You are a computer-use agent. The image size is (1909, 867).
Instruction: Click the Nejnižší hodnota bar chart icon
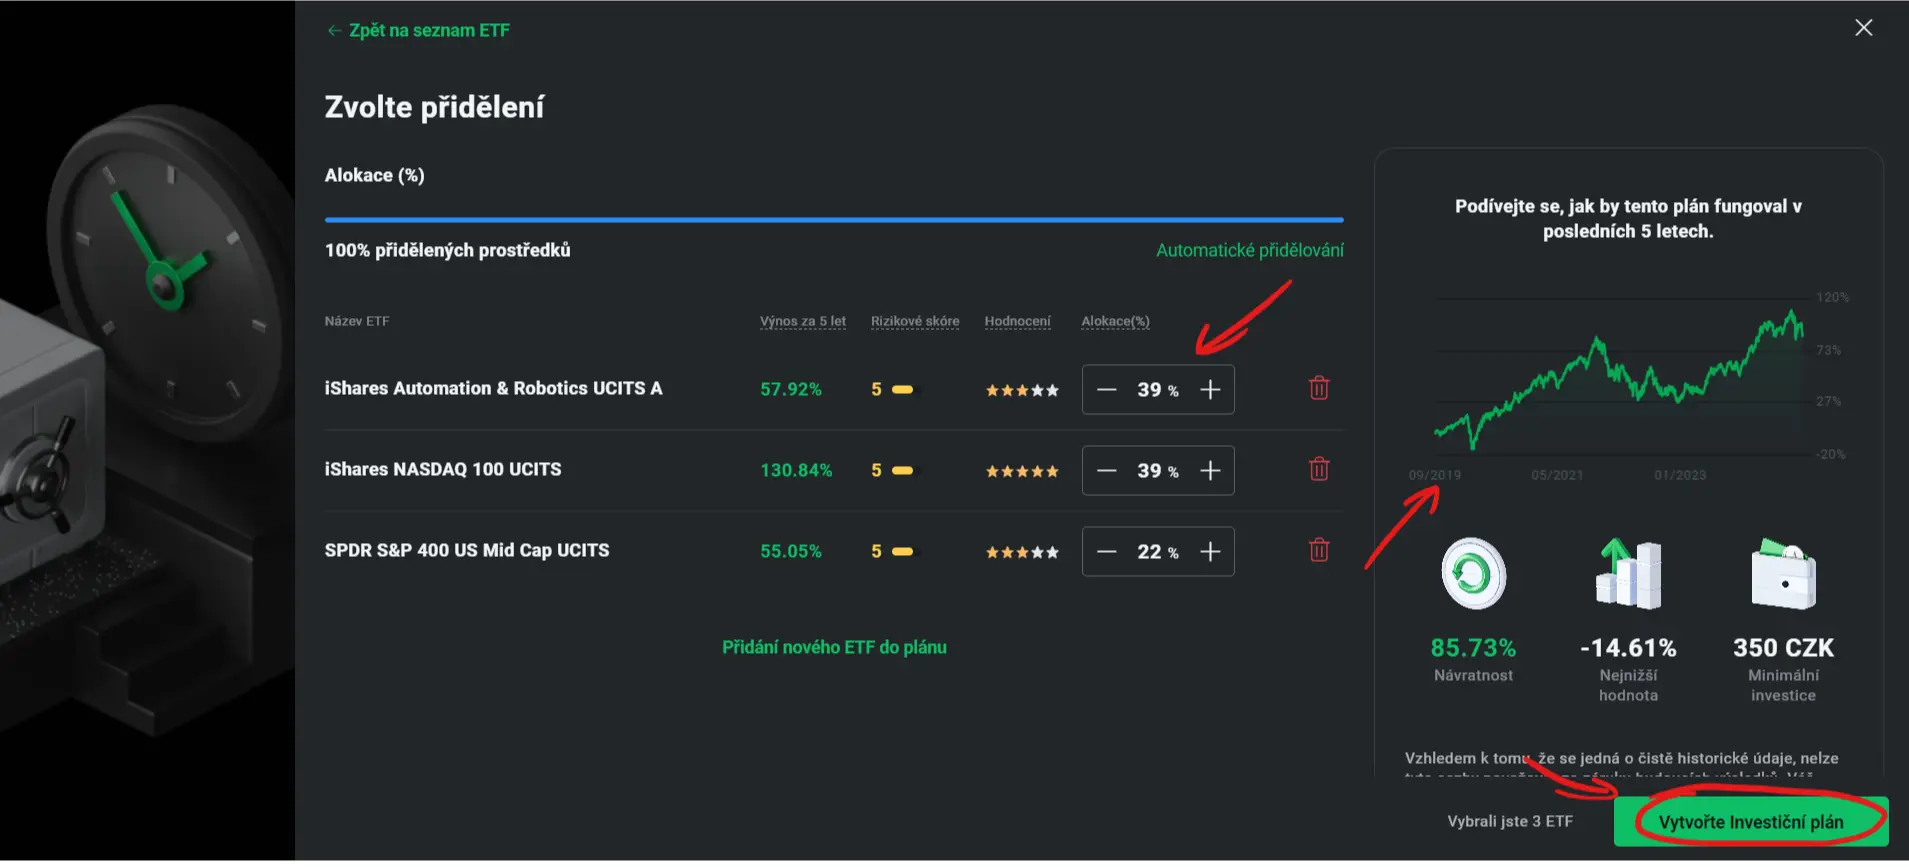[x=1628, y=574]
